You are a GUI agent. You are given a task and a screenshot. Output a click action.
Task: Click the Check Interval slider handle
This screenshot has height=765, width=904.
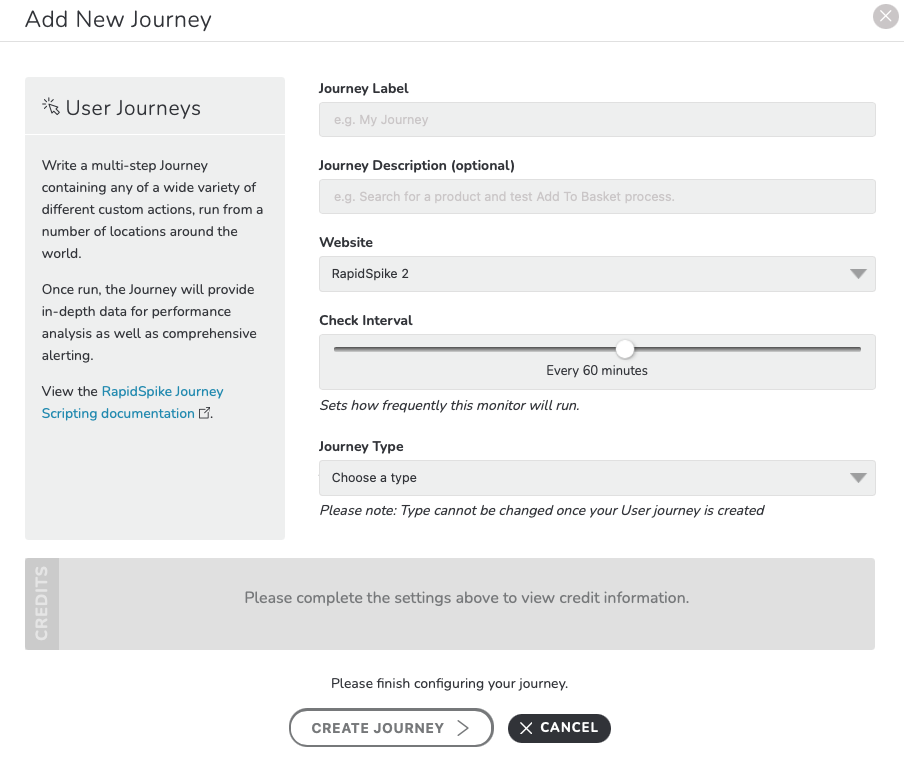pyautogui.click(x=625, y=349)
